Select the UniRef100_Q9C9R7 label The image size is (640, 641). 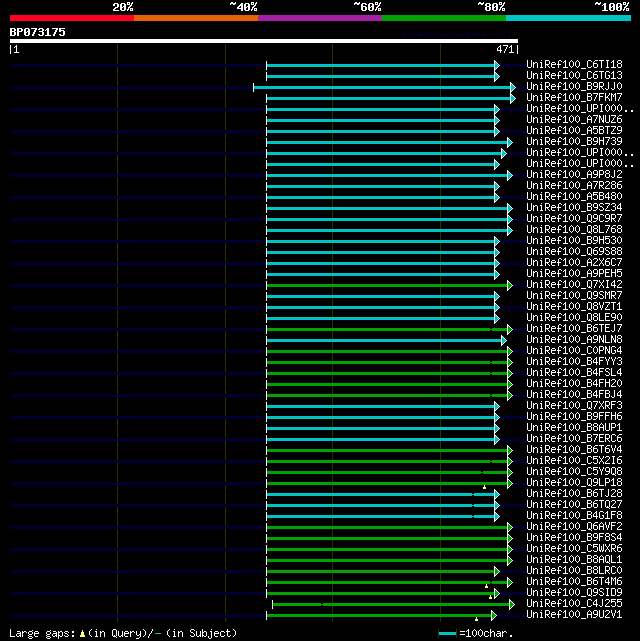[574, 219]
